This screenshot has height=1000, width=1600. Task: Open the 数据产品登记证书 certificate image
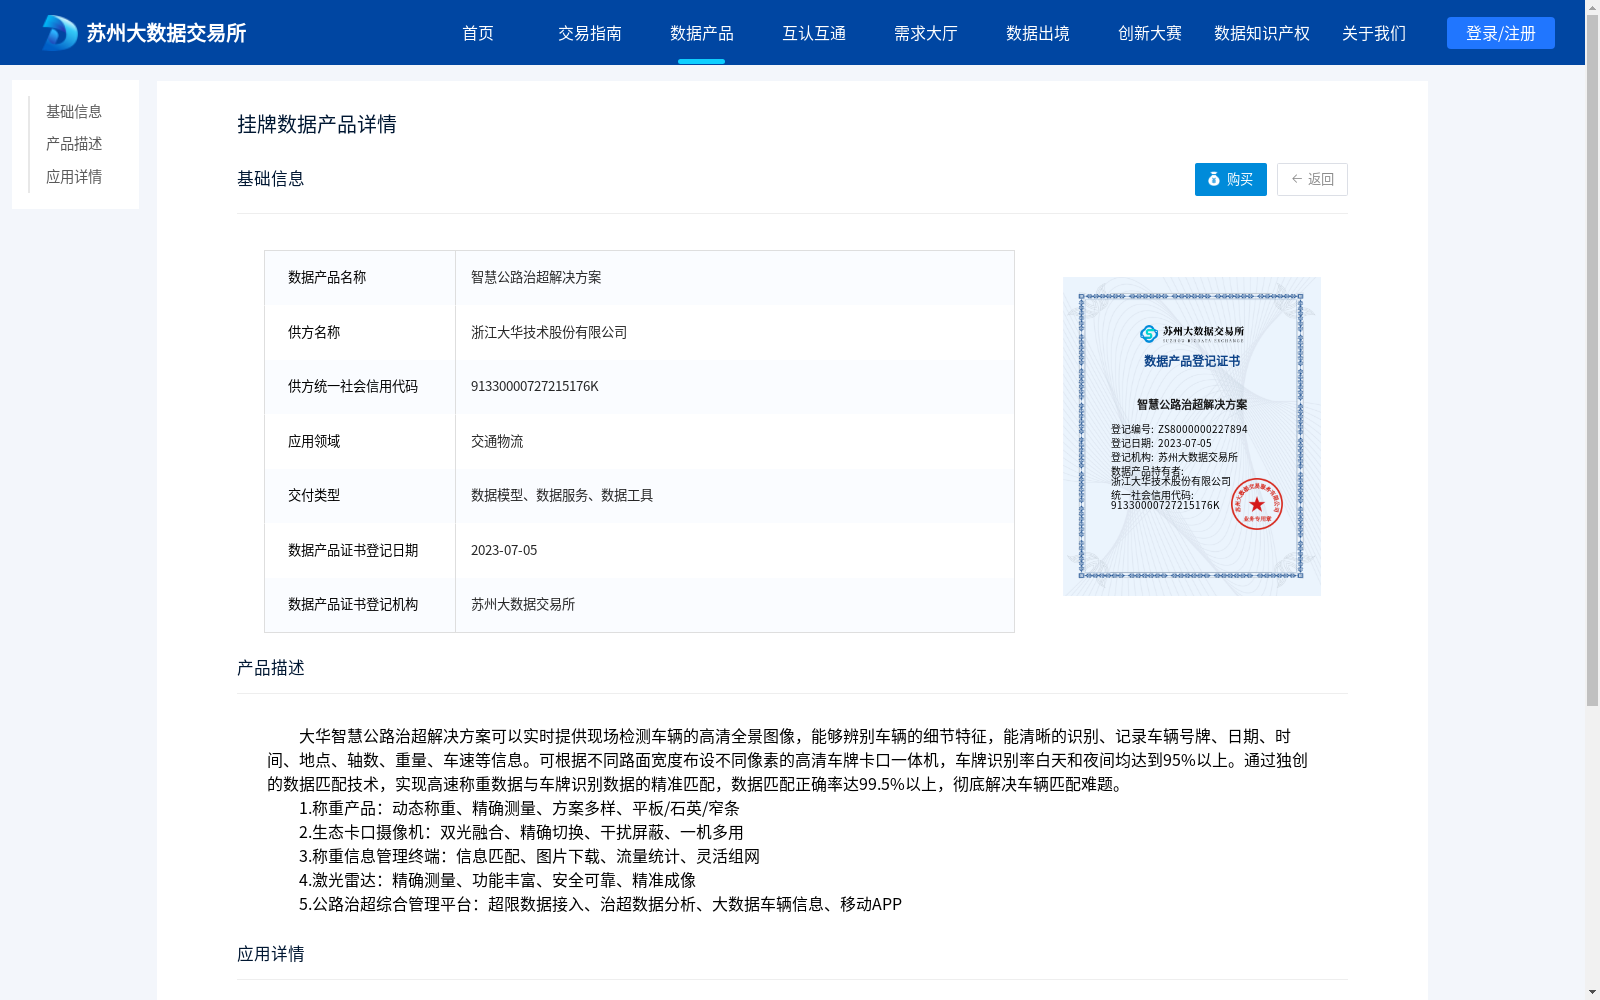1192,436
